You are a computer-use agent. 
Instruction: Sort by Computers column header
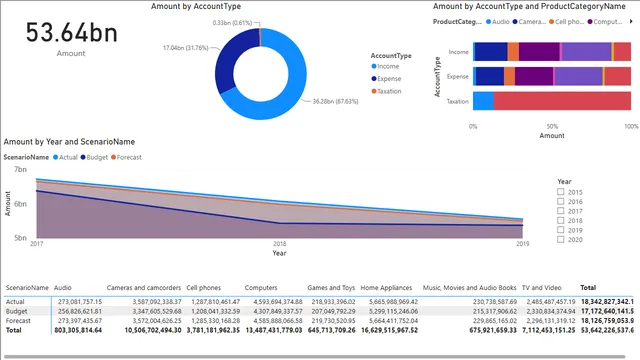coord(261,288)
